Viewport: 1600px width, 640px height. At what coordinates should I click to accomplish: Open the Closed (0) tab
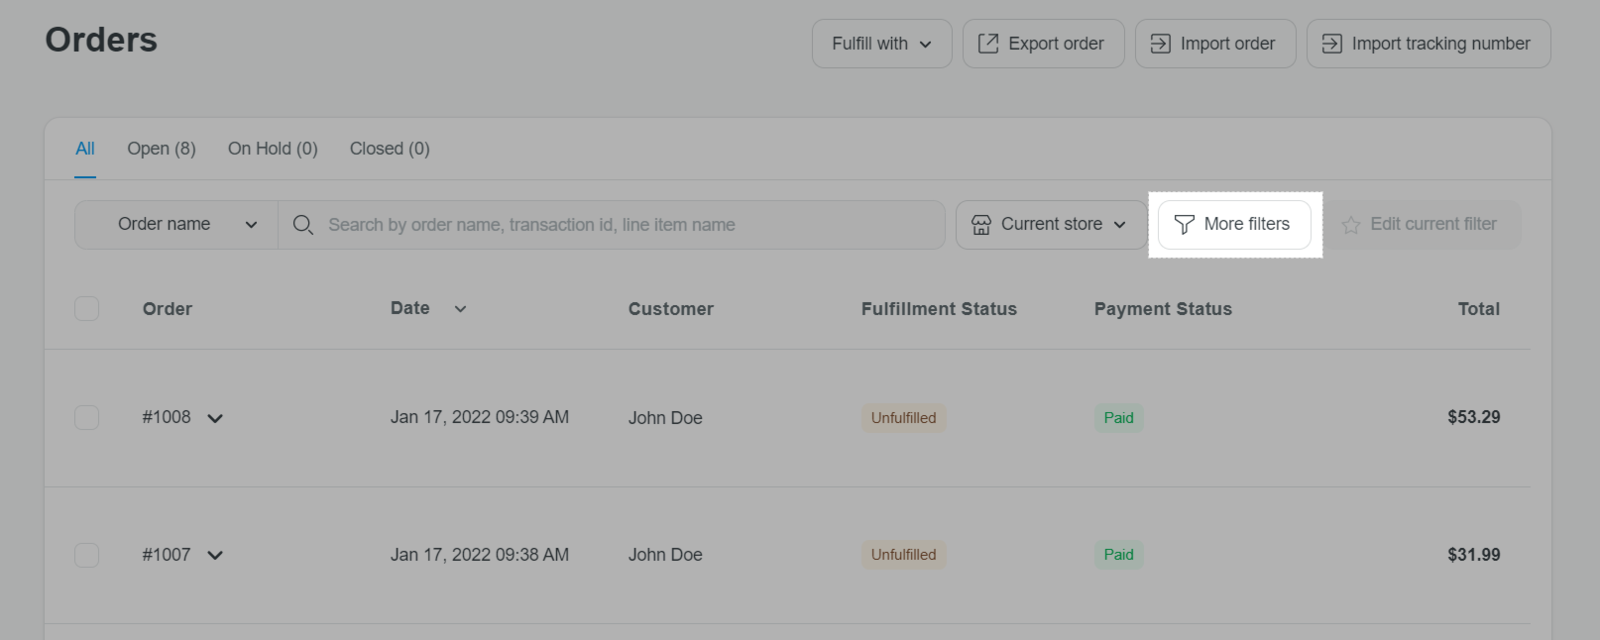click(389, 149)
